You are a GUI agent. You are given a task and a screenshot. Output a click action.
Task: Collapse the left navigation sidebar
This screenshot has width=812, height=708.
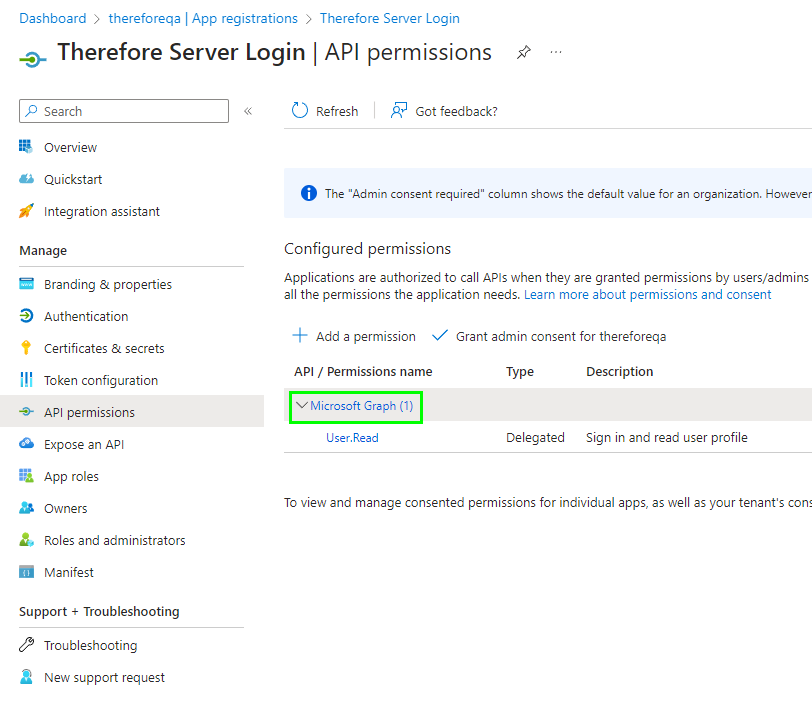coord(248,112)
